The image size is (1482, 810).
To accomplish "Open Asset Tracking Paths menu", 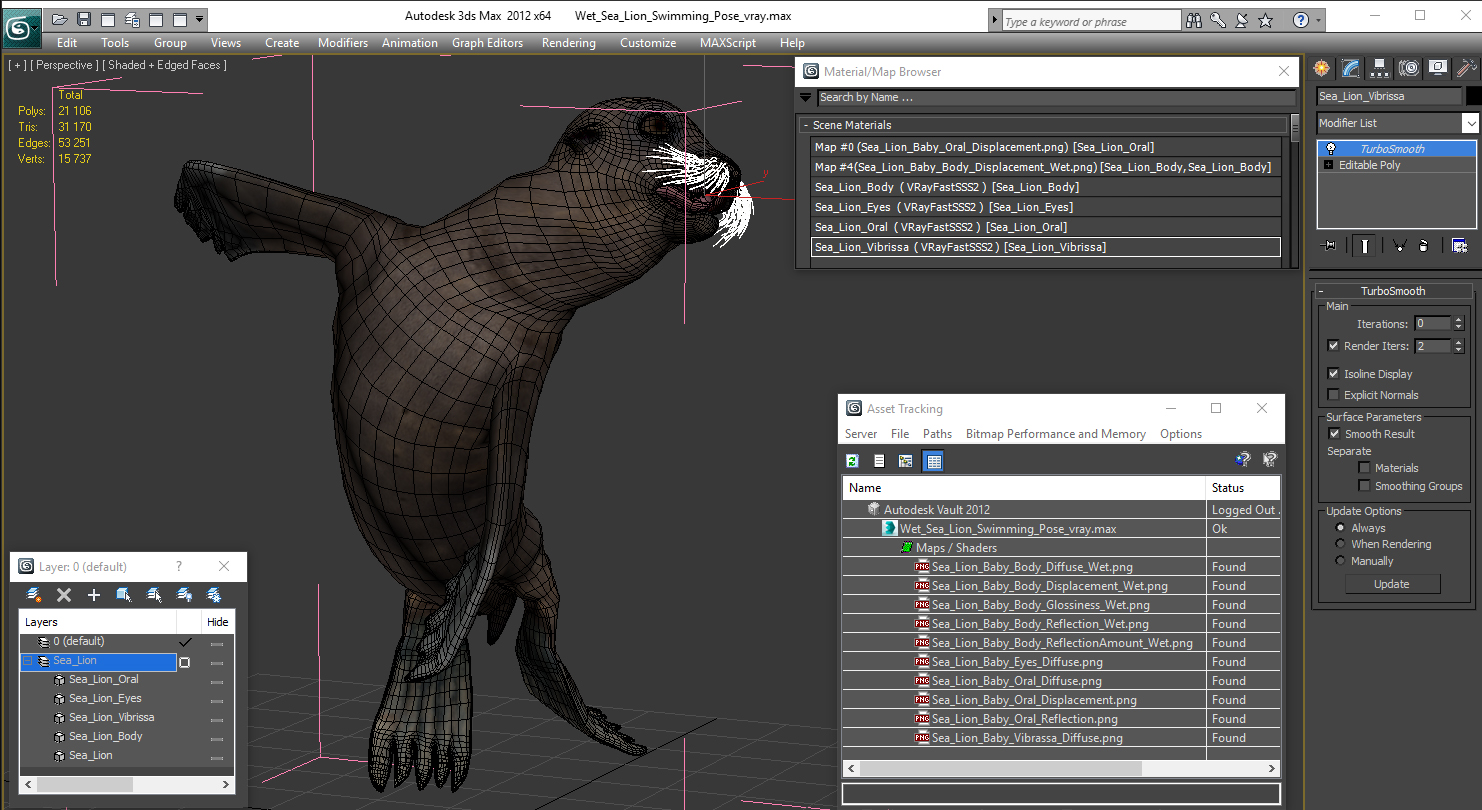I will 937,434.
